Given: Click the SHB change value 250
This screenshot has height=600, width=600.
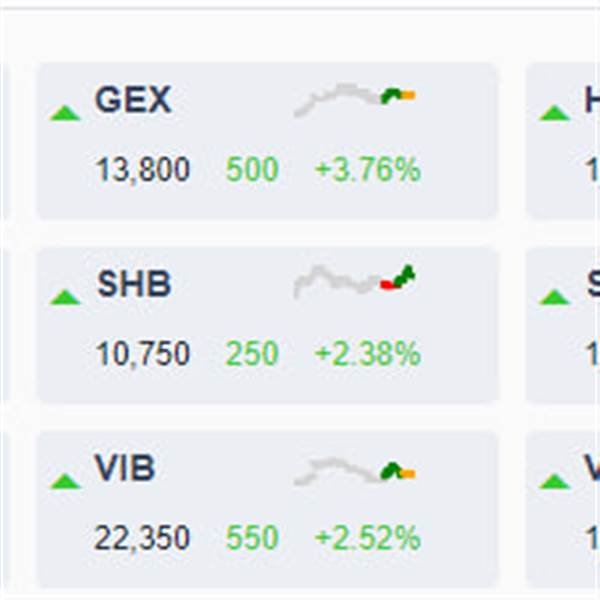Looking at the screenshot, I should [x=252, y=353].
